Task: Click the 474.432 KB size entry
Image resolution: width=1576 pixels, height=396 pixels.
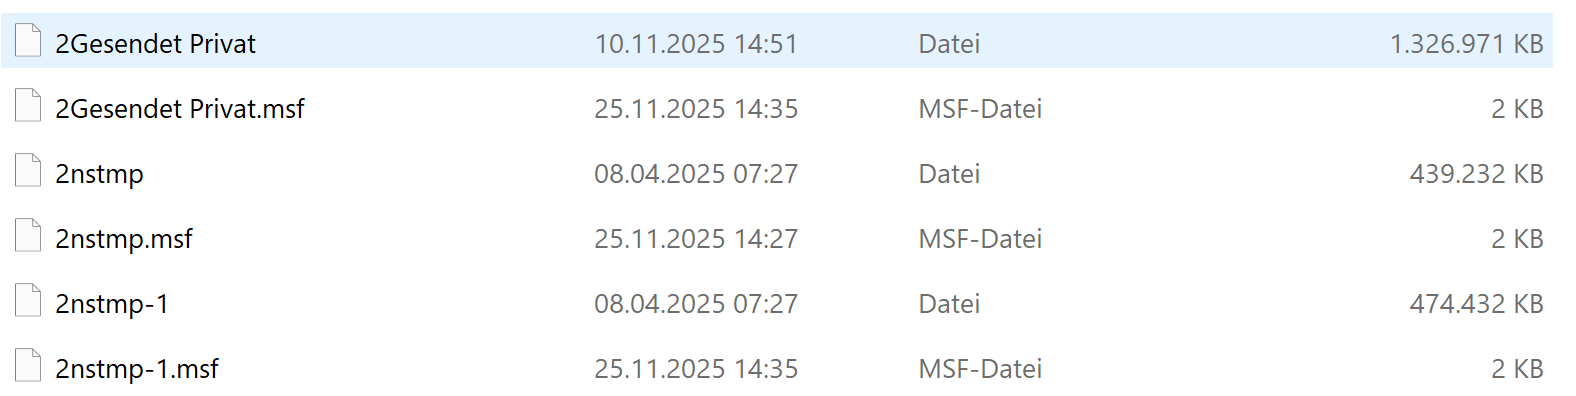Action: [x=1476, y=304]
